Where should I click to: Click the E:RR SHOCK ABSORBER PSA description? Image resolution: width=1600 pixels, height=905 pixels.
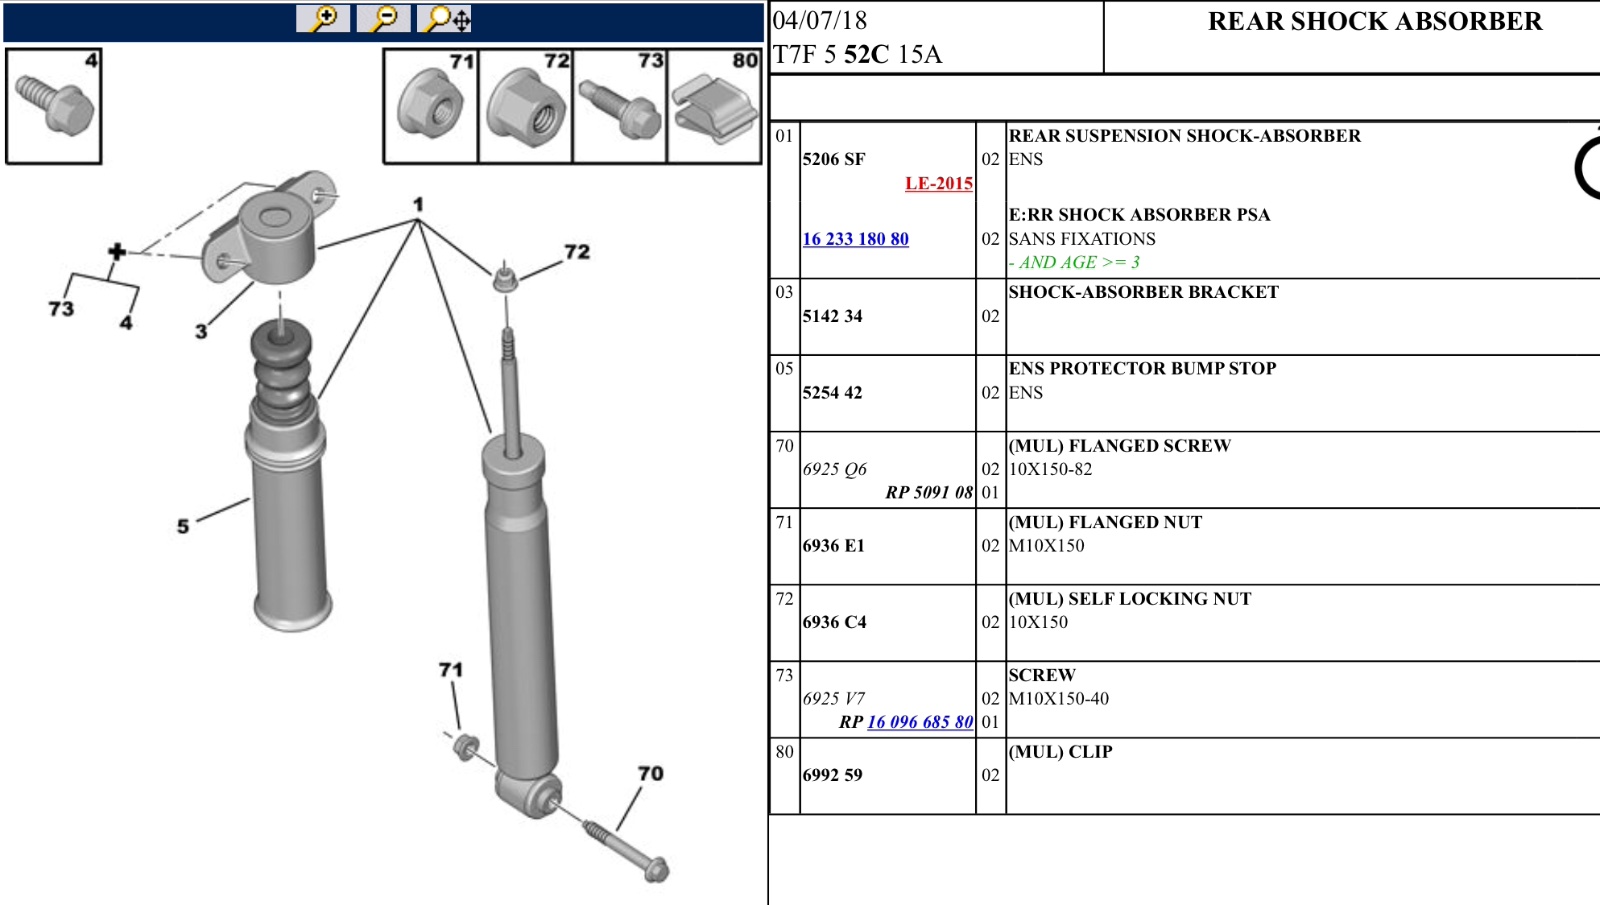1140,215
